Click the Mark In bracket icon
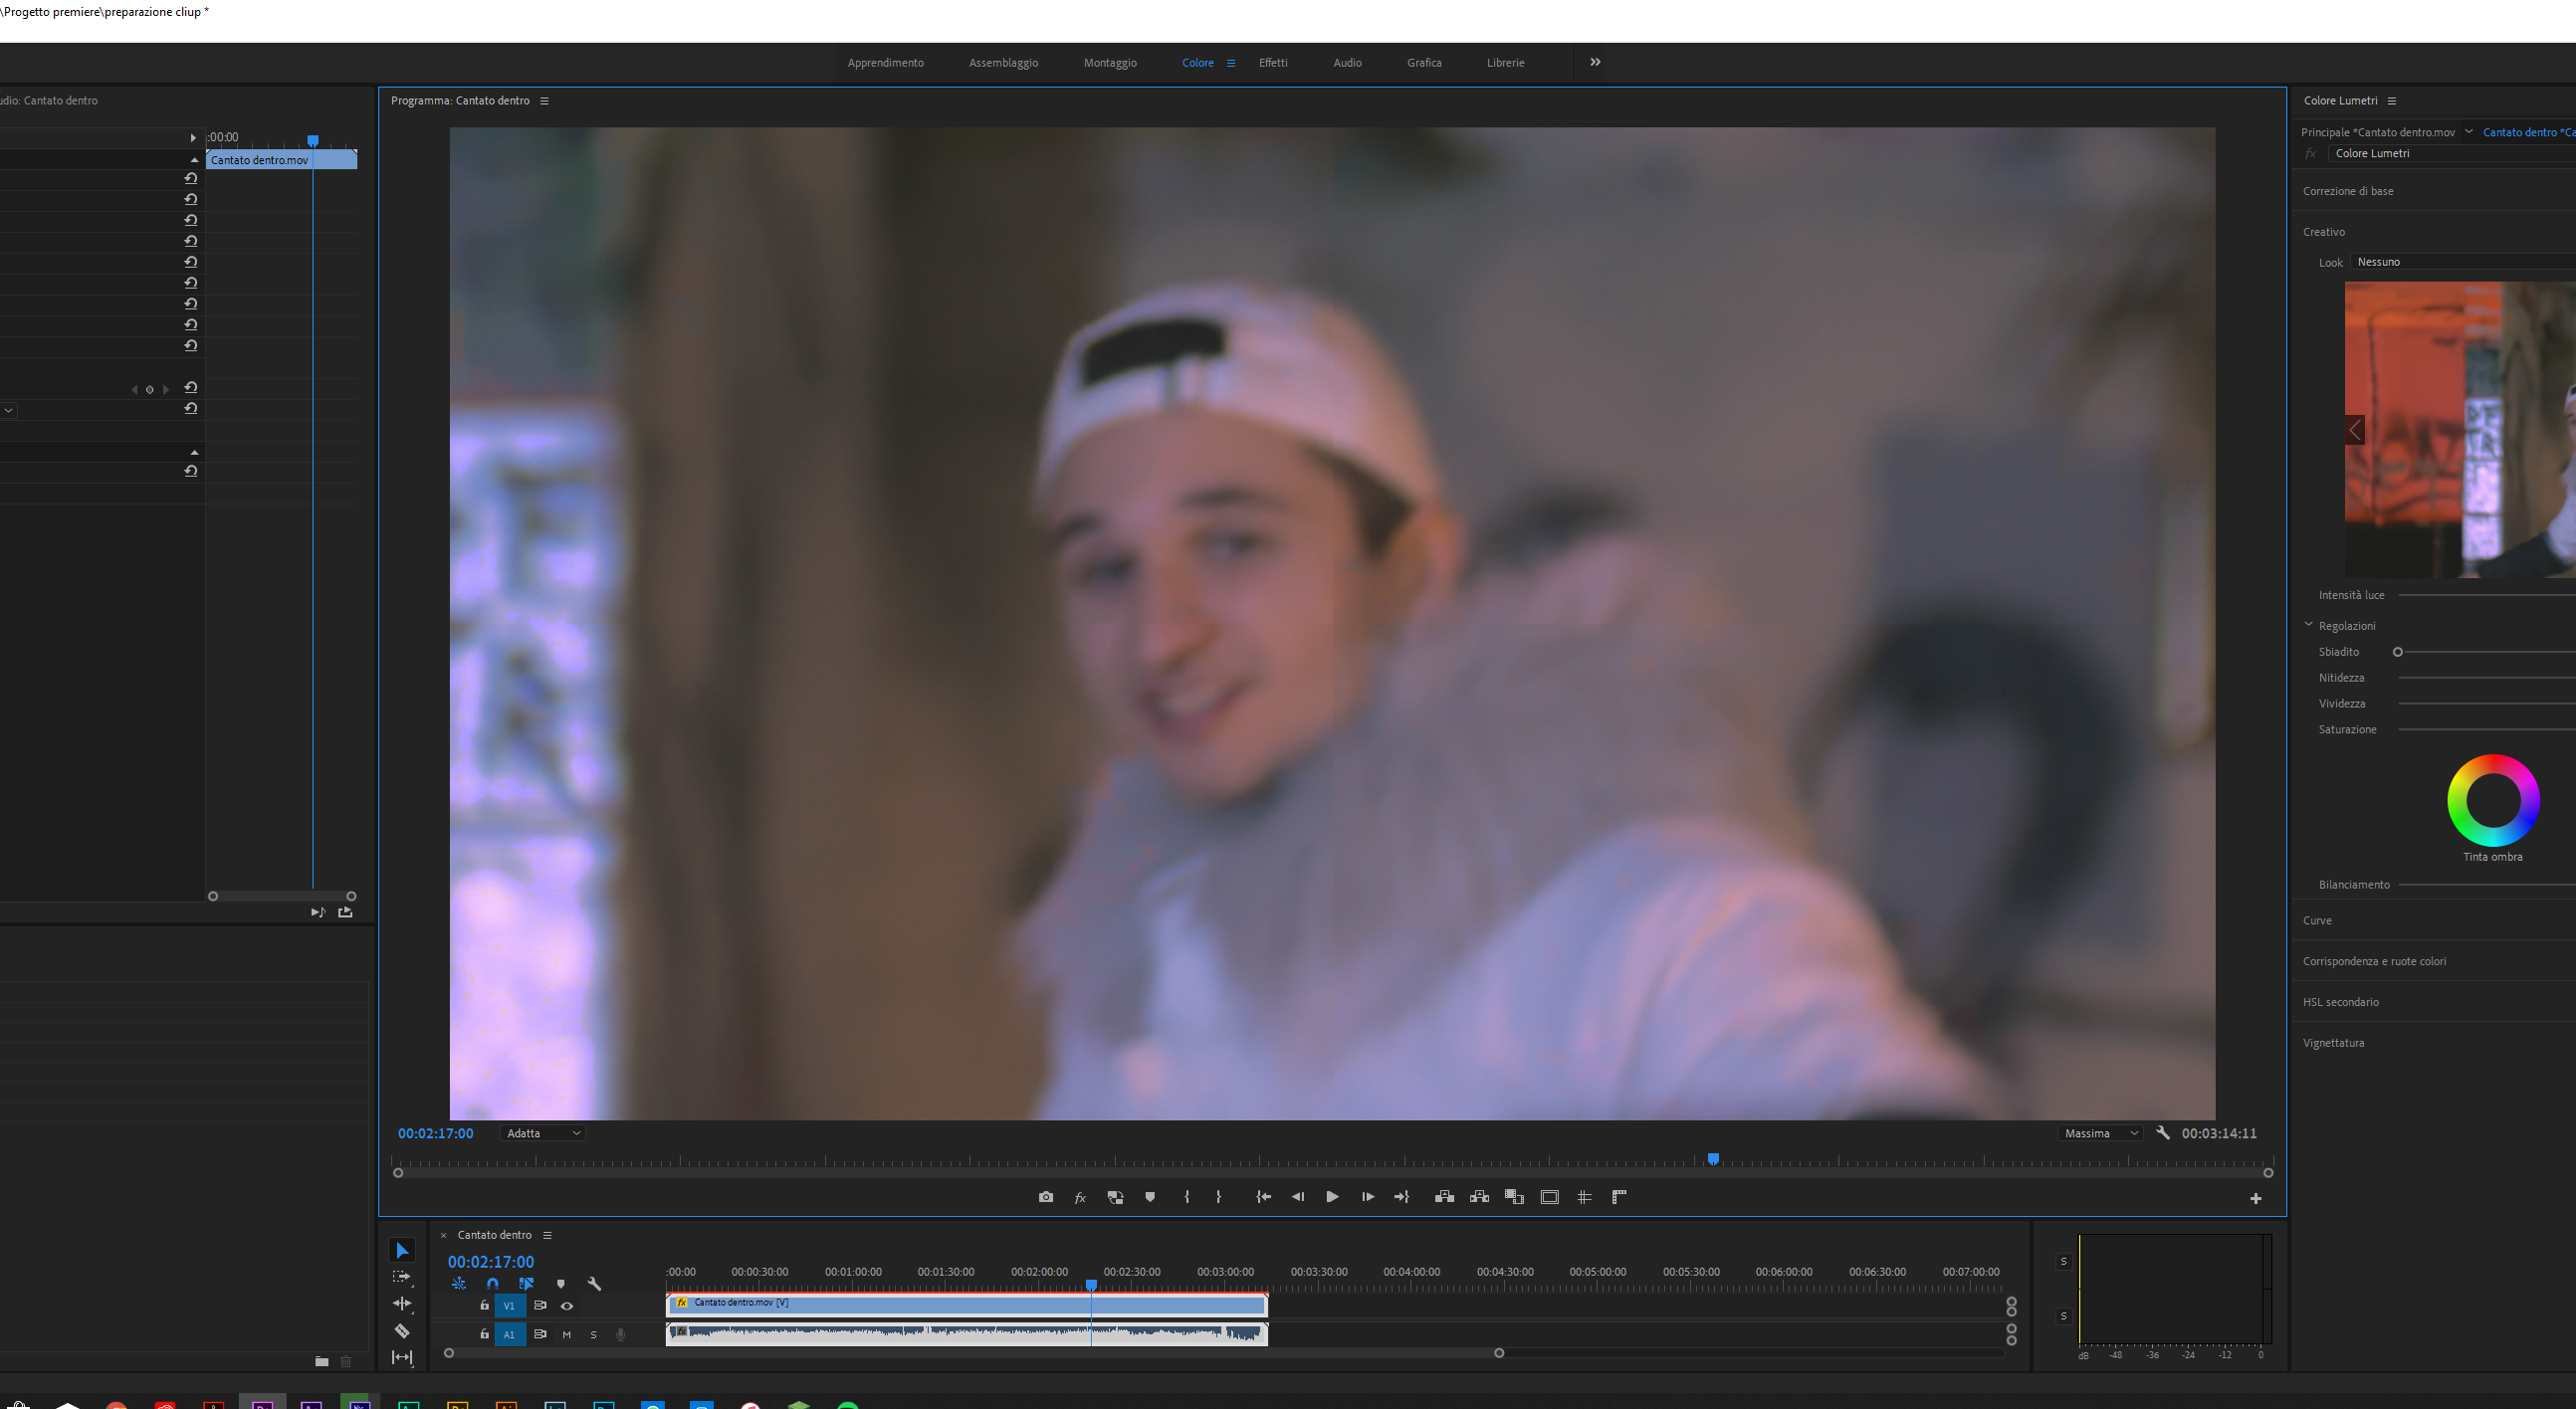Image resolution: width=2576 pixels, height=1409 pixels. coord(1187,1197)
